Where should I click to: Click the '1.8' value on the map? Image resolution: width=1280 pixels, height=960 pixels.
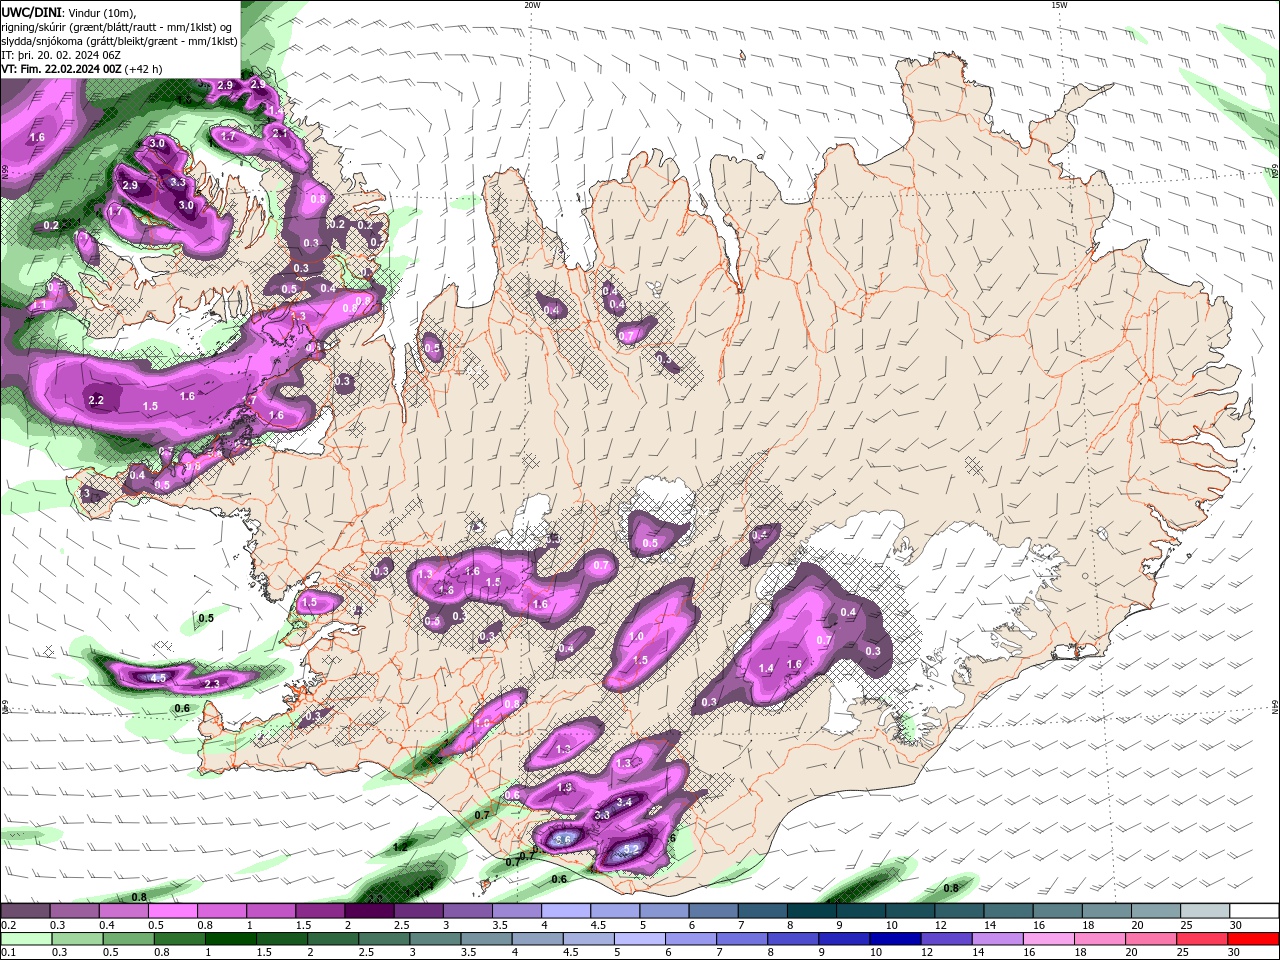click(x=446, y=591)
